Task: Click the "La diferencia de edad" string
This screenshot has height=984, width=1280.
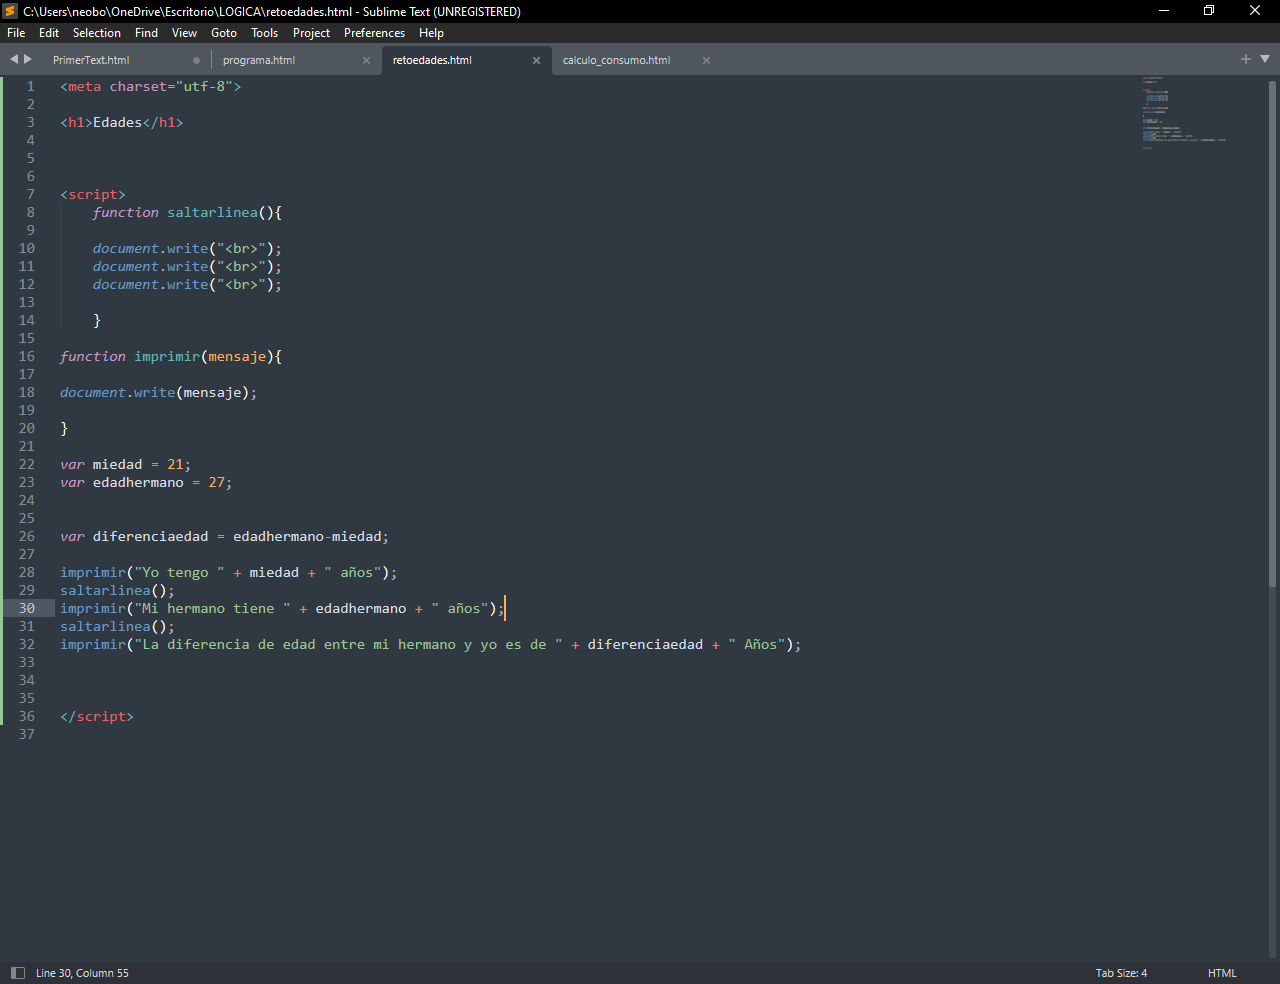Action: click(348, 644)
